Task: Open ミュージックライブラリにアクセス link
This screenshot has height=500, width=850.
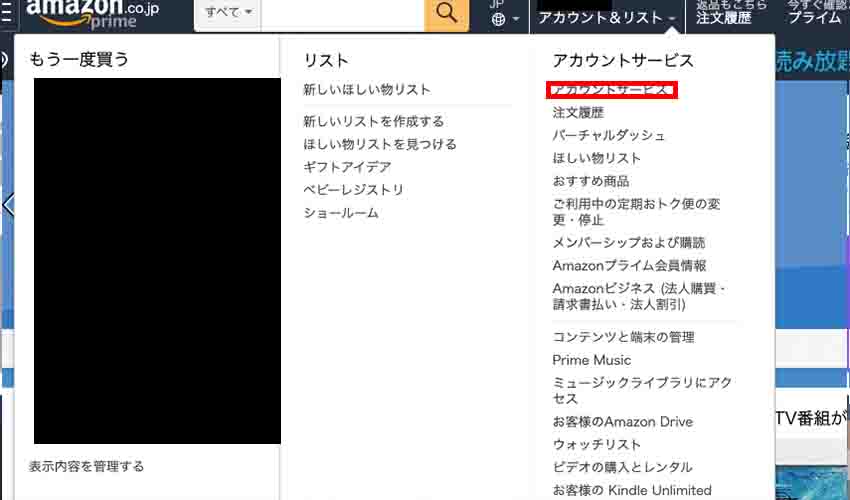Action: click(642, 390)
